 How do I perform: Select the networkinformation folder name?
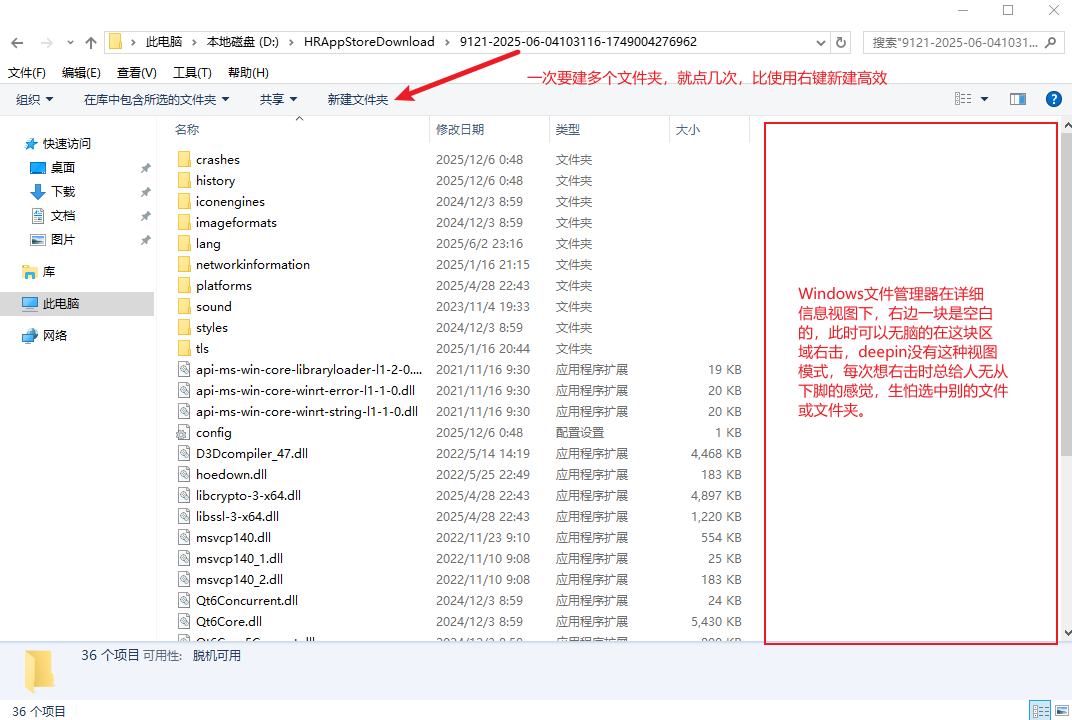click(x=253, y=265)
